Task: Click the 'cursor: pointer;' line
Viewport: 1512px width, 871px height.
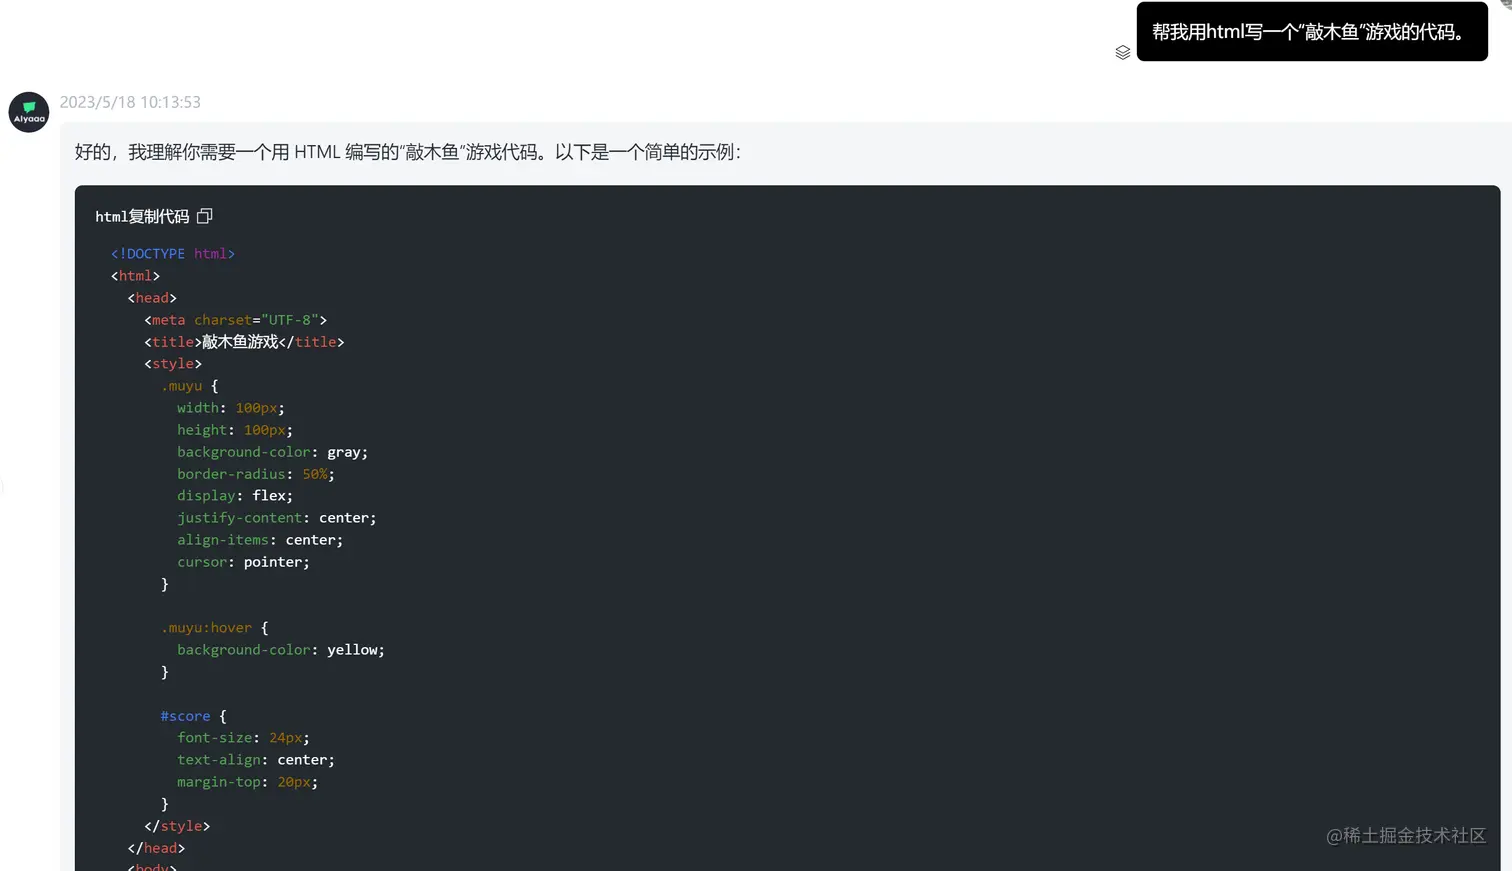Action: tap(244, 562)
